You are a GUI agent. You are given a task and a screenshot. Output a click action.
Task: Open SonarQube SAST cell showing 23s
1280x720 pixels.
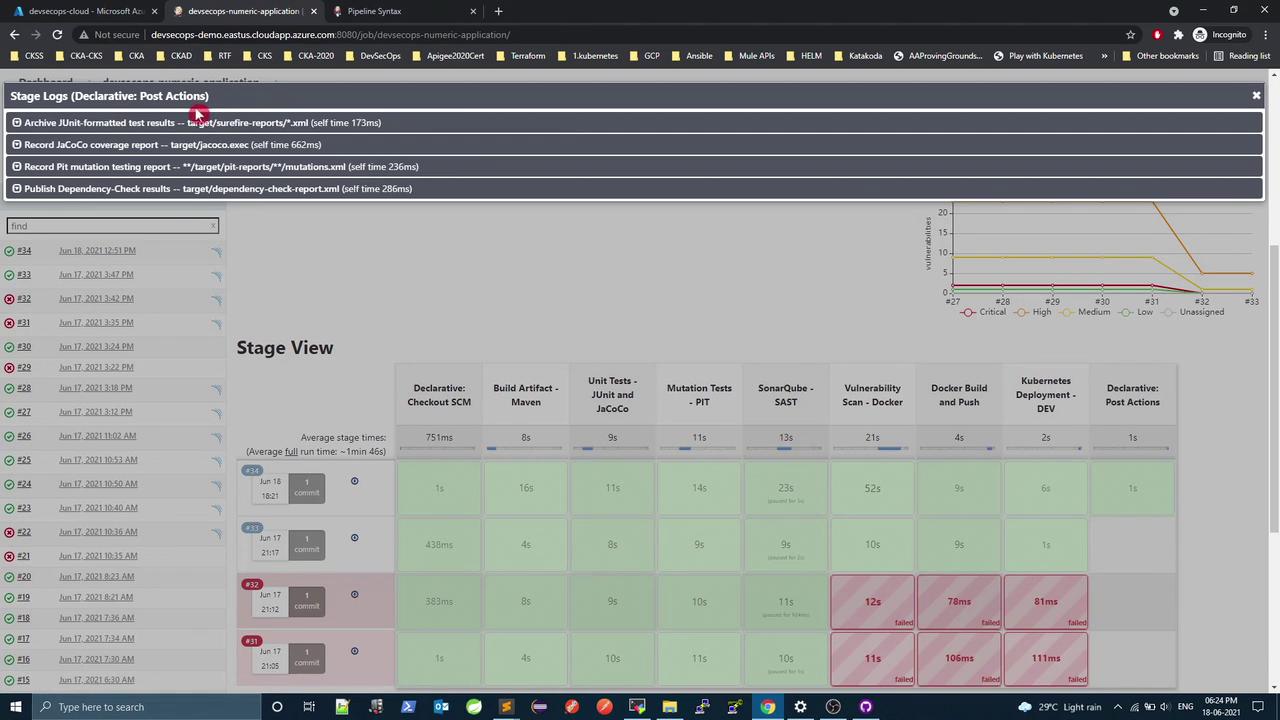[x=786, y=488]
